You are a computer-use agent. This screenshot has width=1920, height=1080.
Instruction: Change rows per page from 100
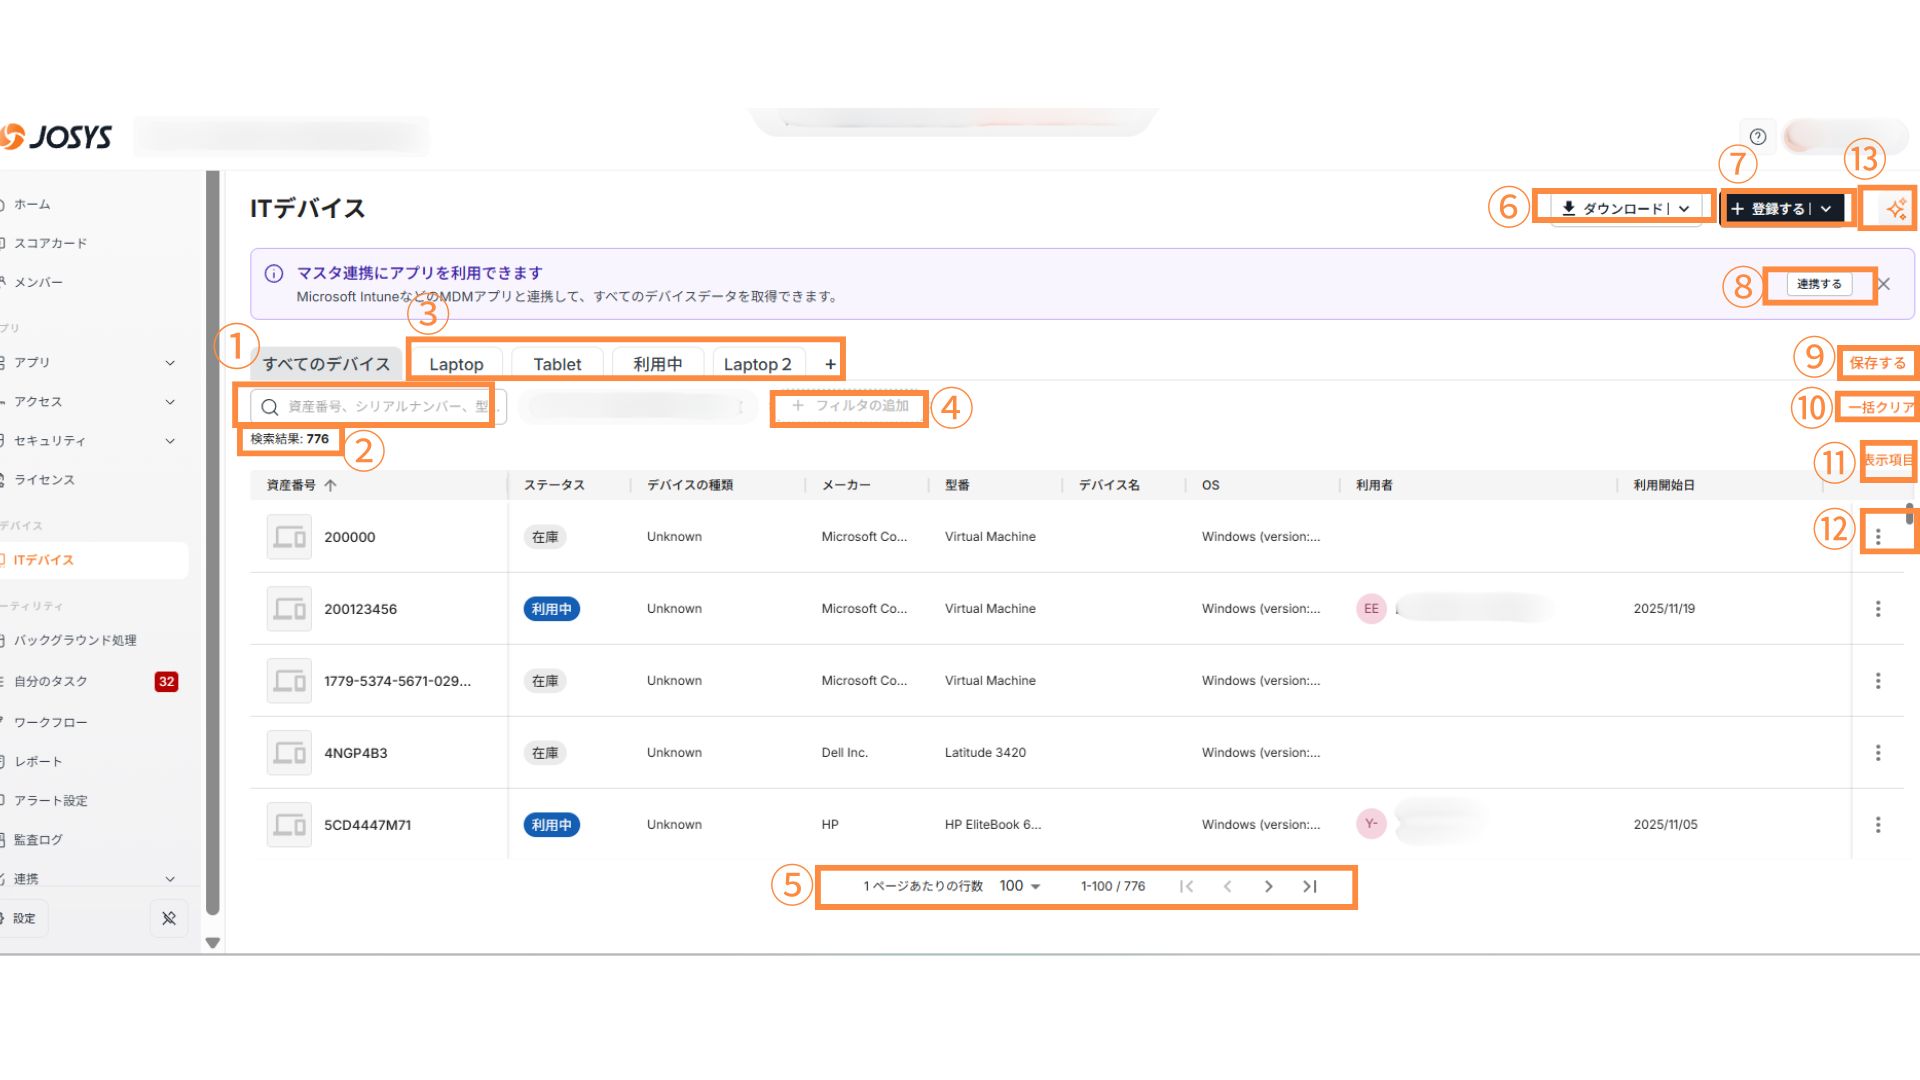click(1020, 886)
